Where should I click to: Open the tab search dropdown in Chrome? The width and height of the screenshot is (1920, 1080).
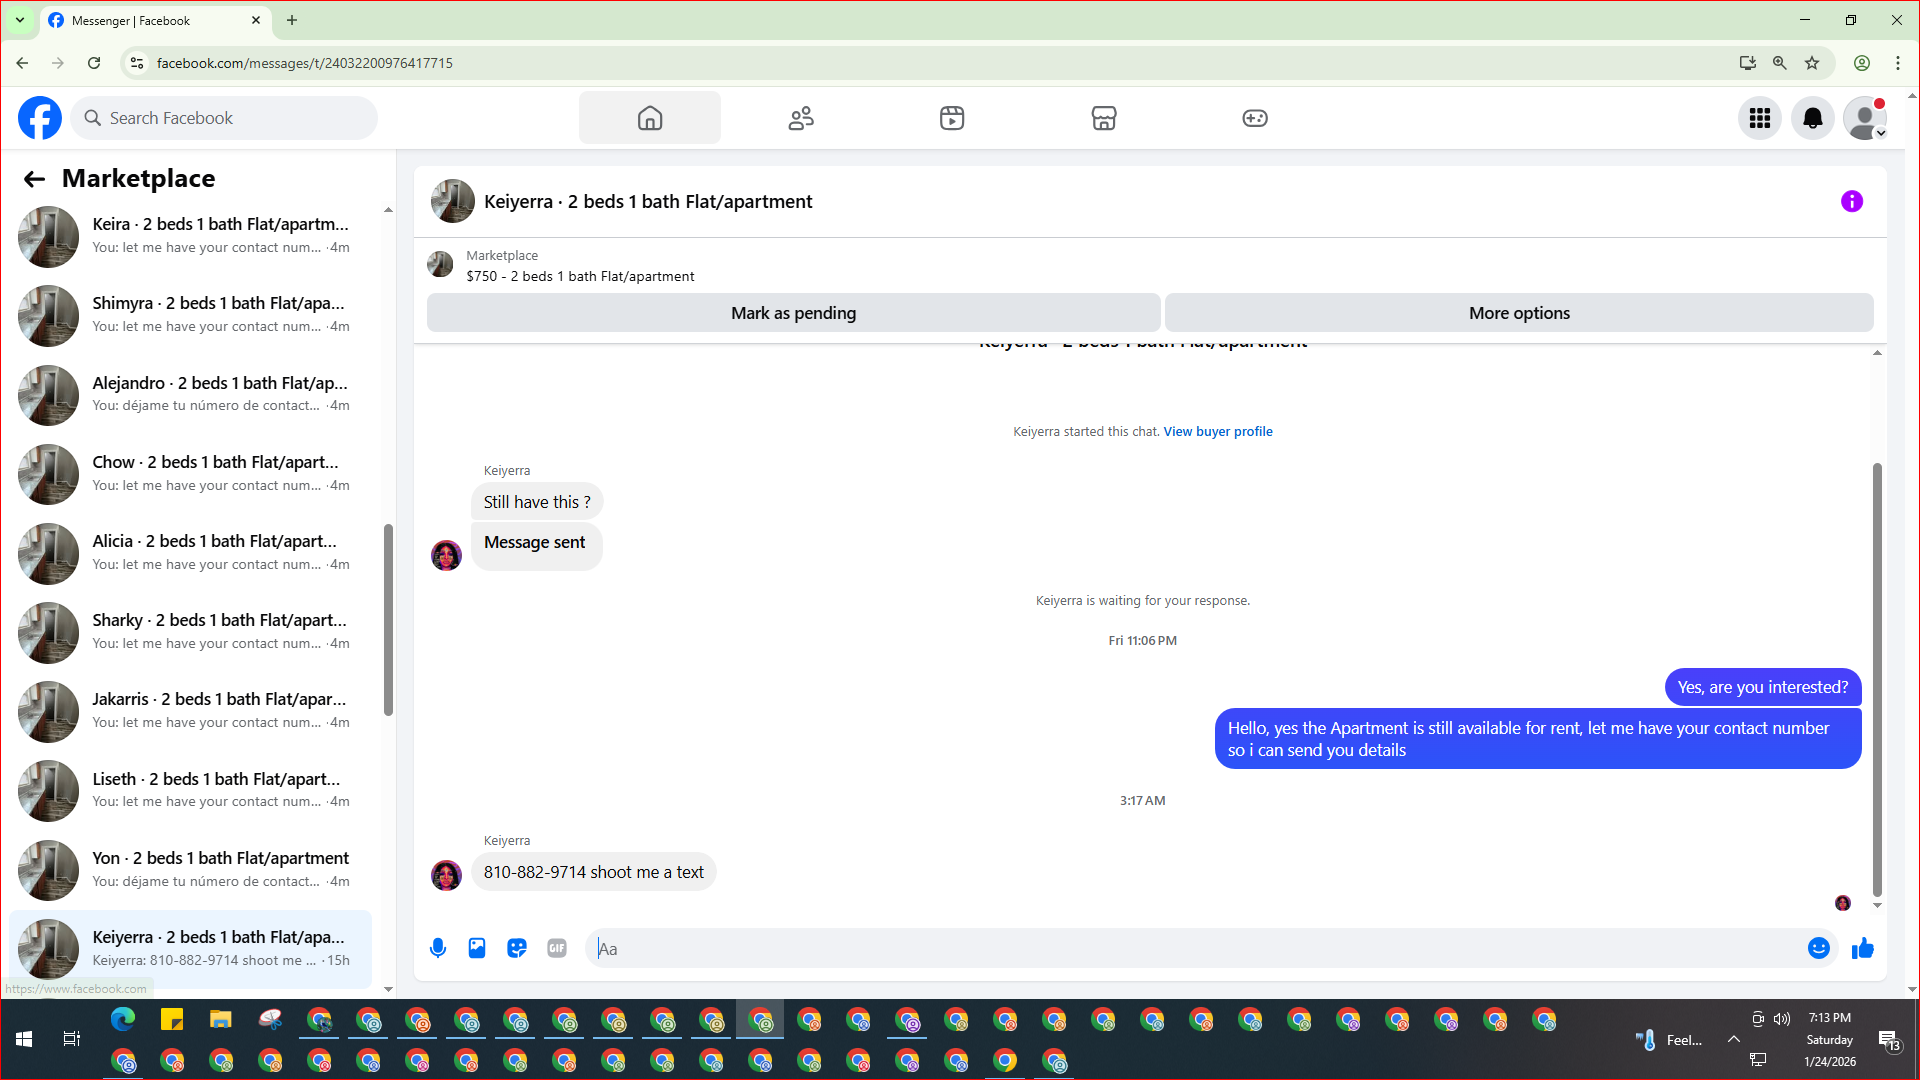point(19,20)
